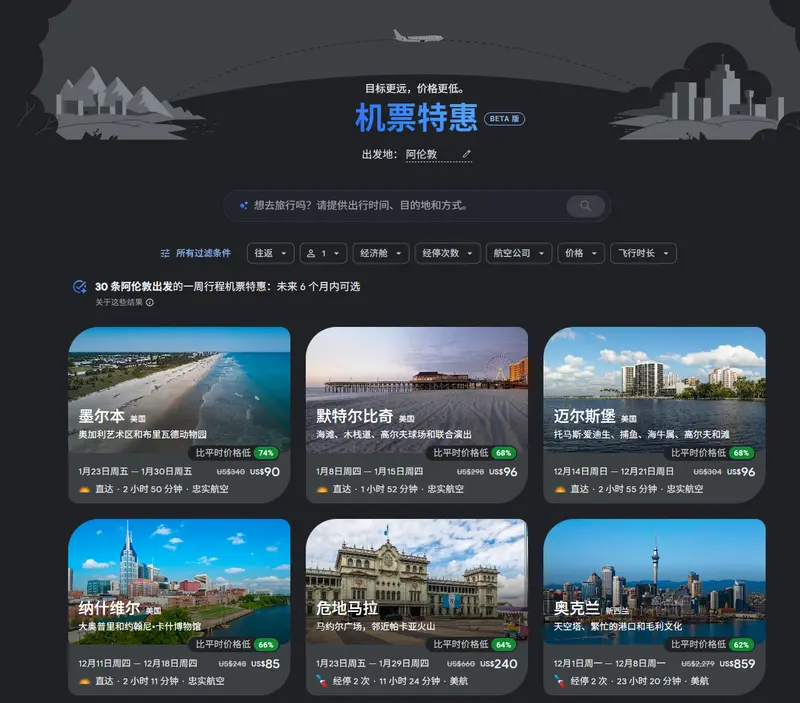Click the airline logo on the Auckland card

(560, 681)
